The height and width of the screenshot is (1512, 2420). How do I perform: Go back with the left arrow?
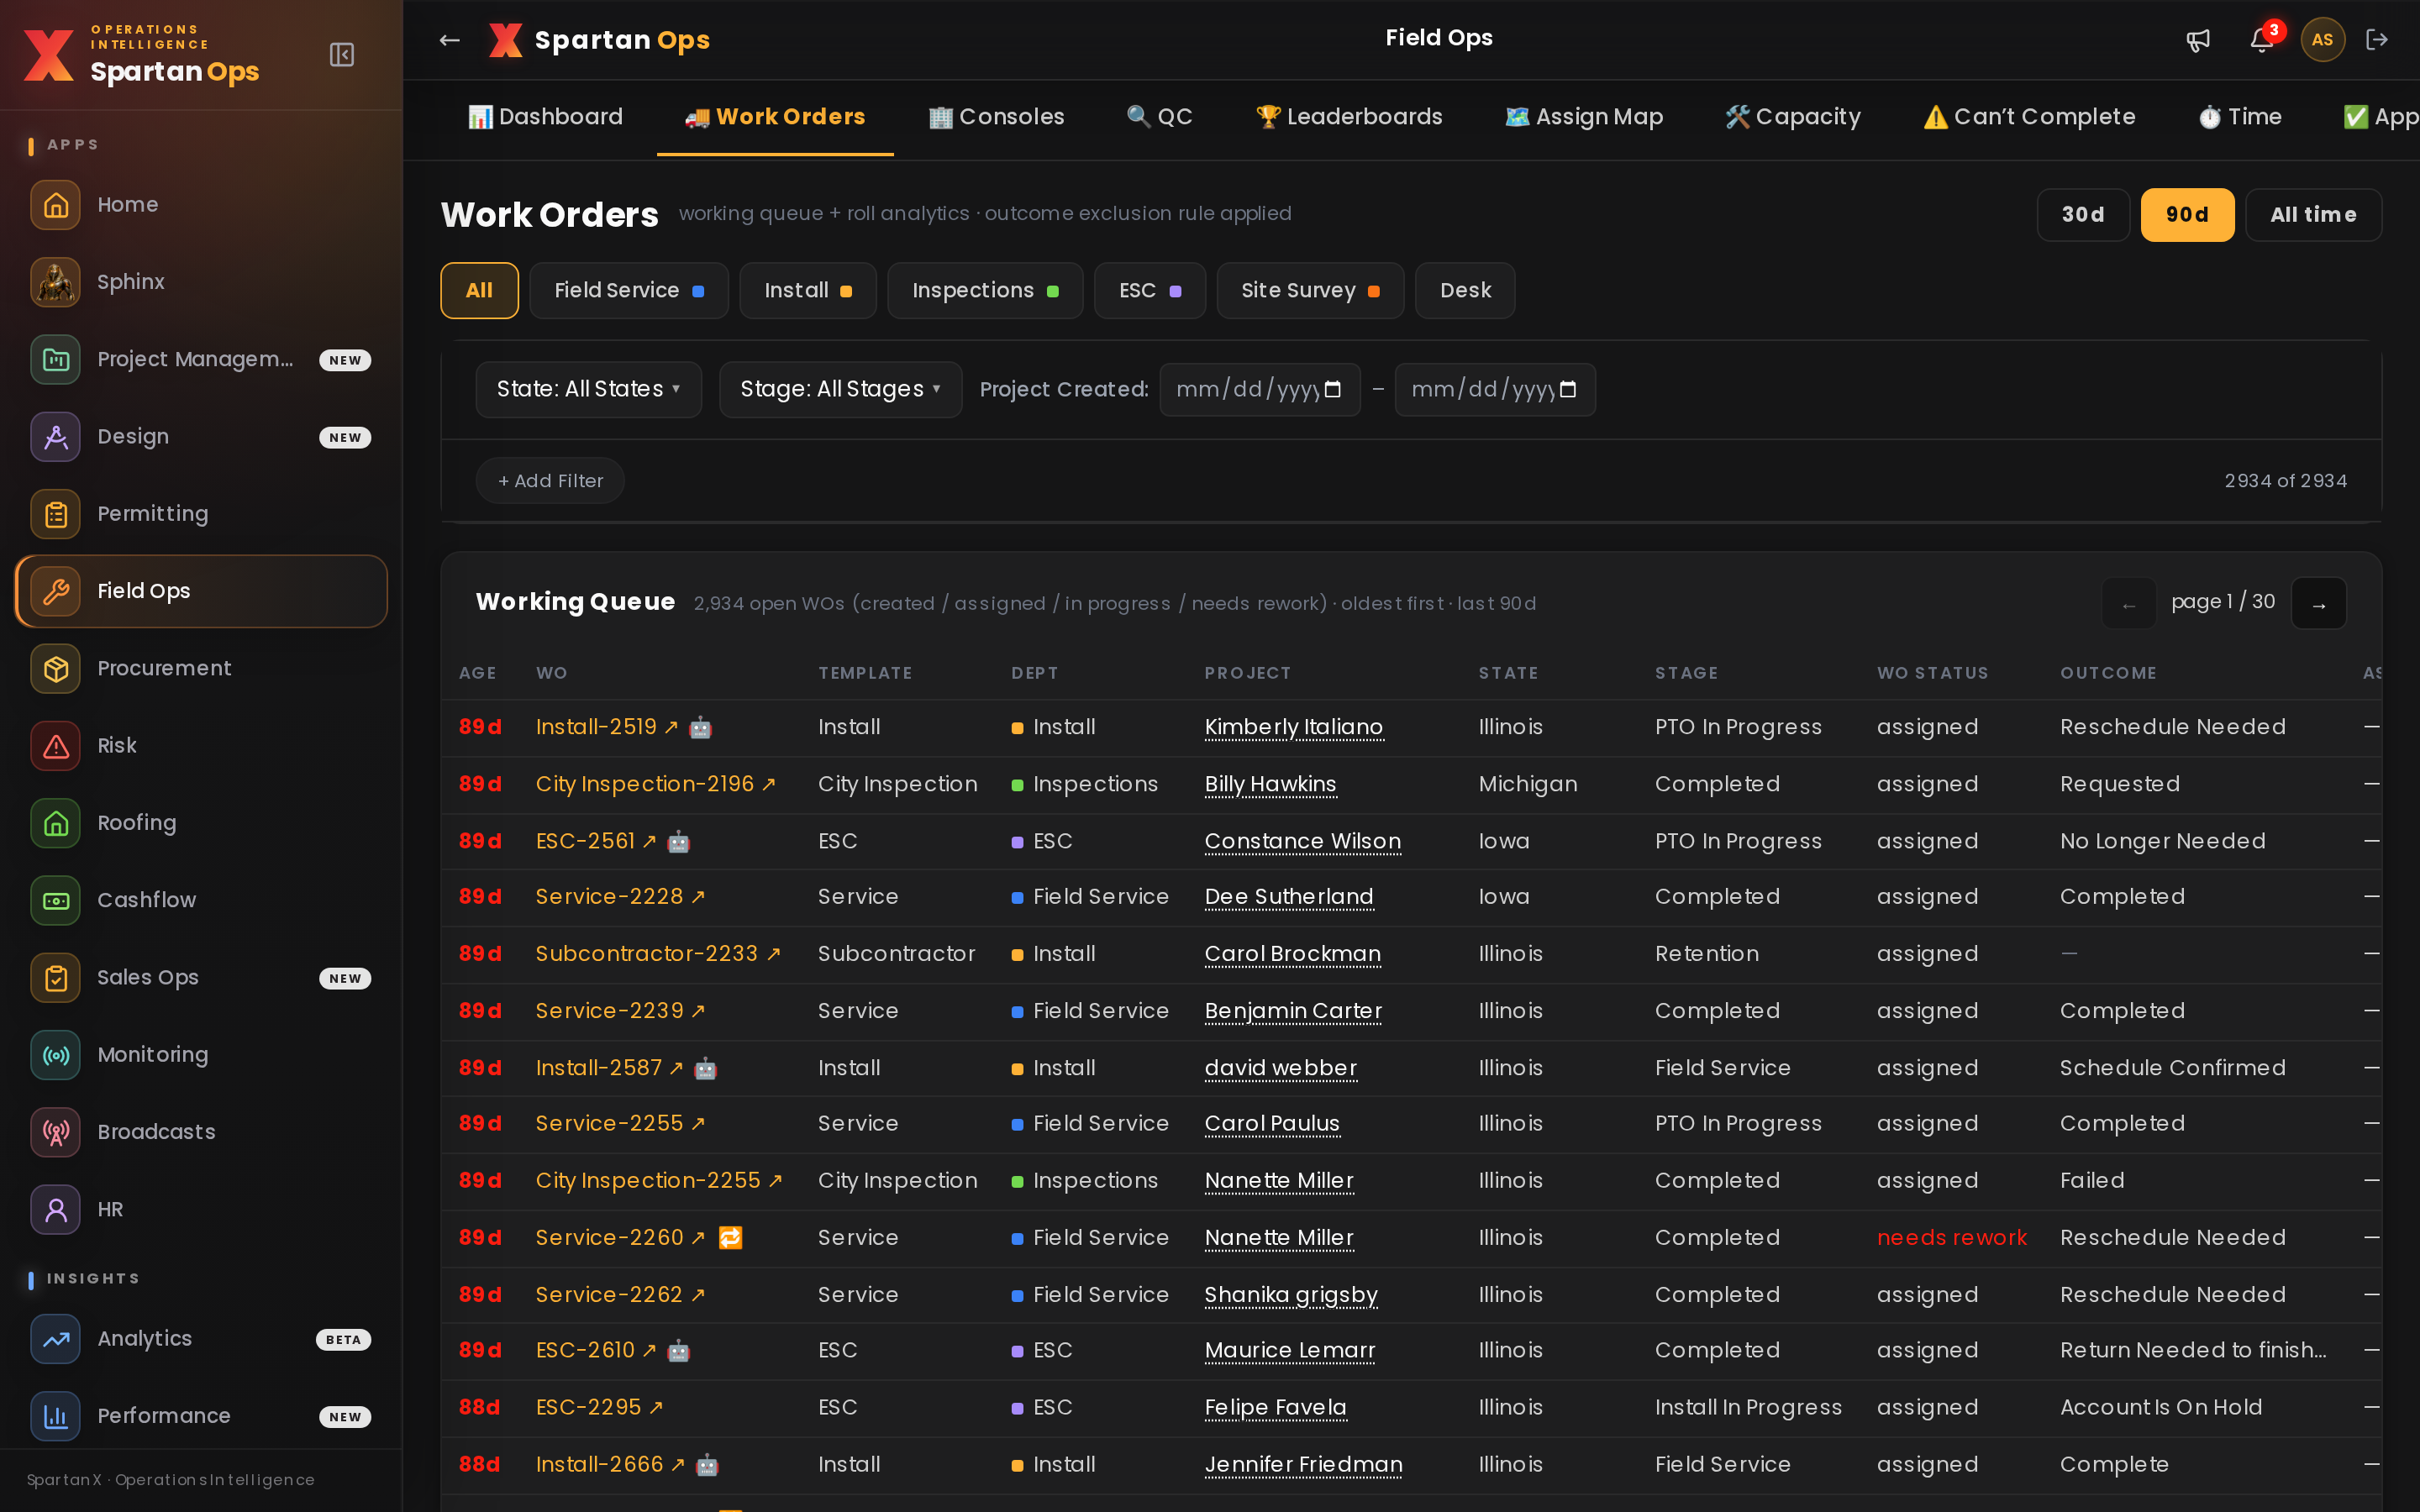click(x=450, y=40)
